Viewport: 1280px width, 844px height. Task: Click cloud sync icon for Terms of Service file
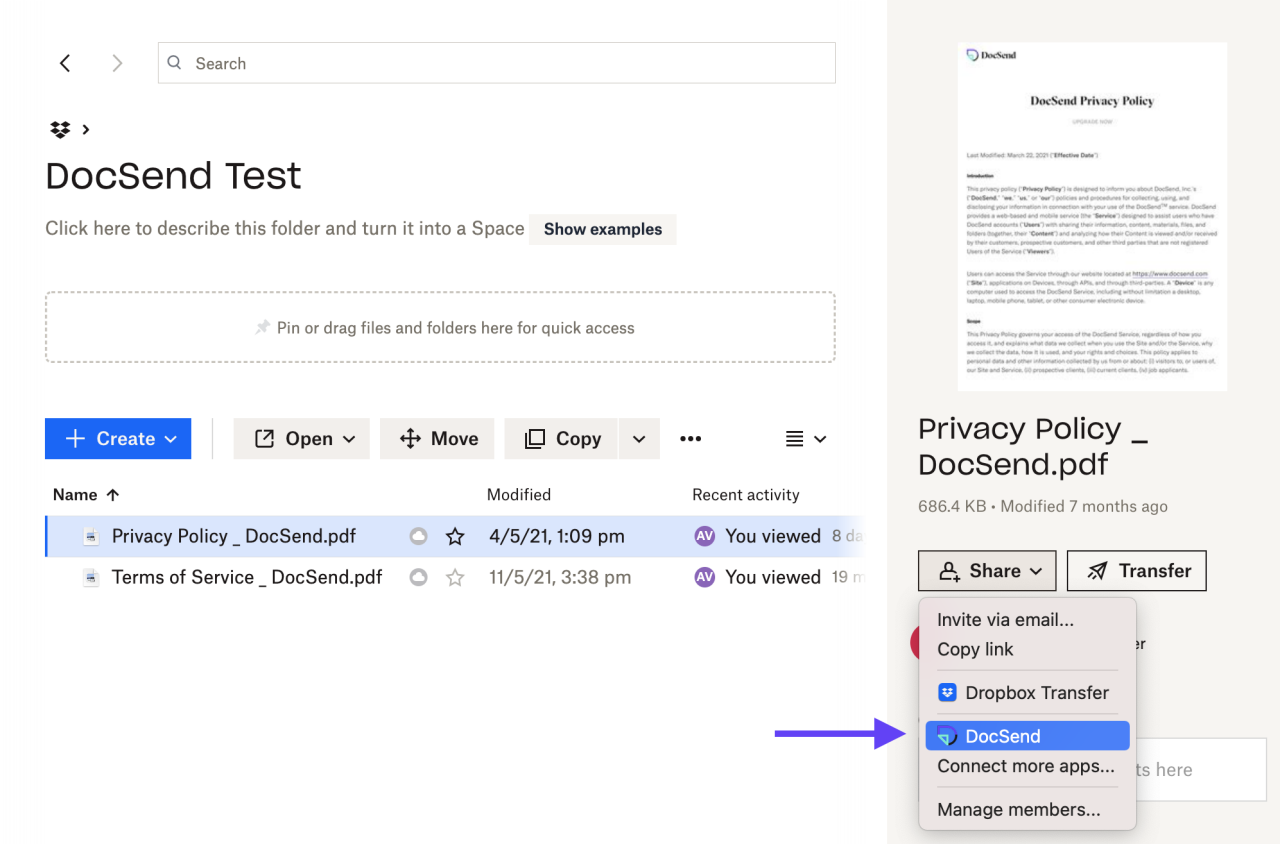419,578
